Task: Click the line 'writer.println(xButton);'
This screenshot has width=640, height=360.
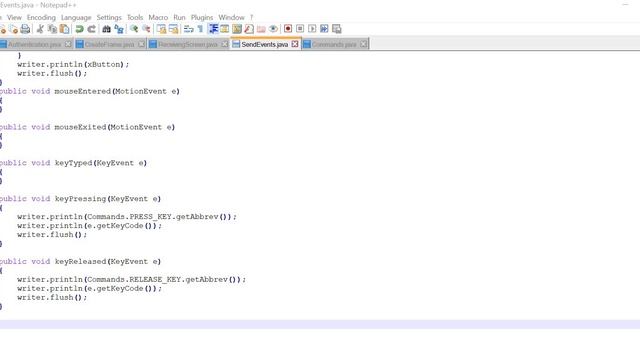Action: 73,64
